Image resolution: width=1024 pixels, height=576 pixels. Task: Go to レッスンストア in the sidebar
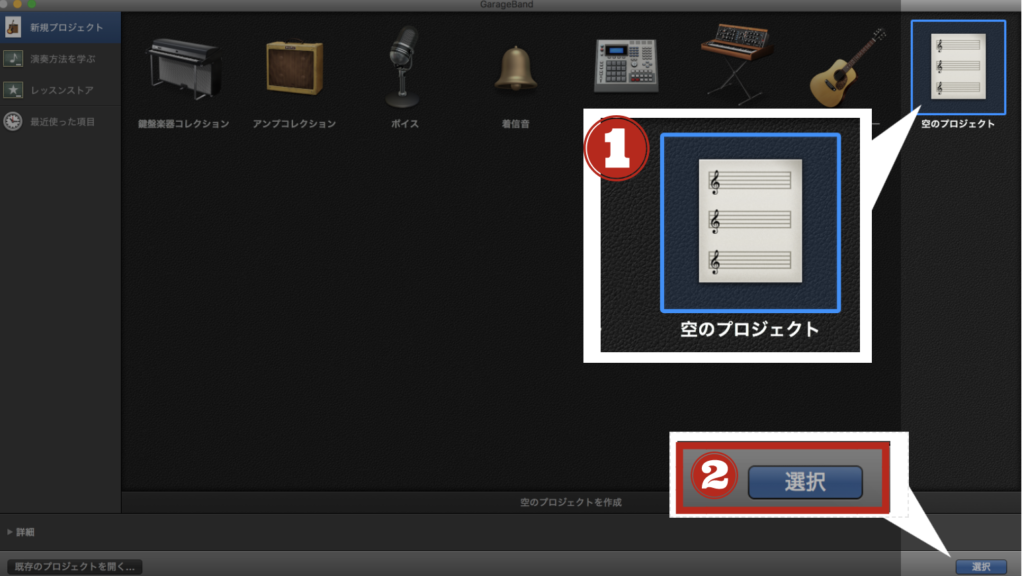point(60,90)
